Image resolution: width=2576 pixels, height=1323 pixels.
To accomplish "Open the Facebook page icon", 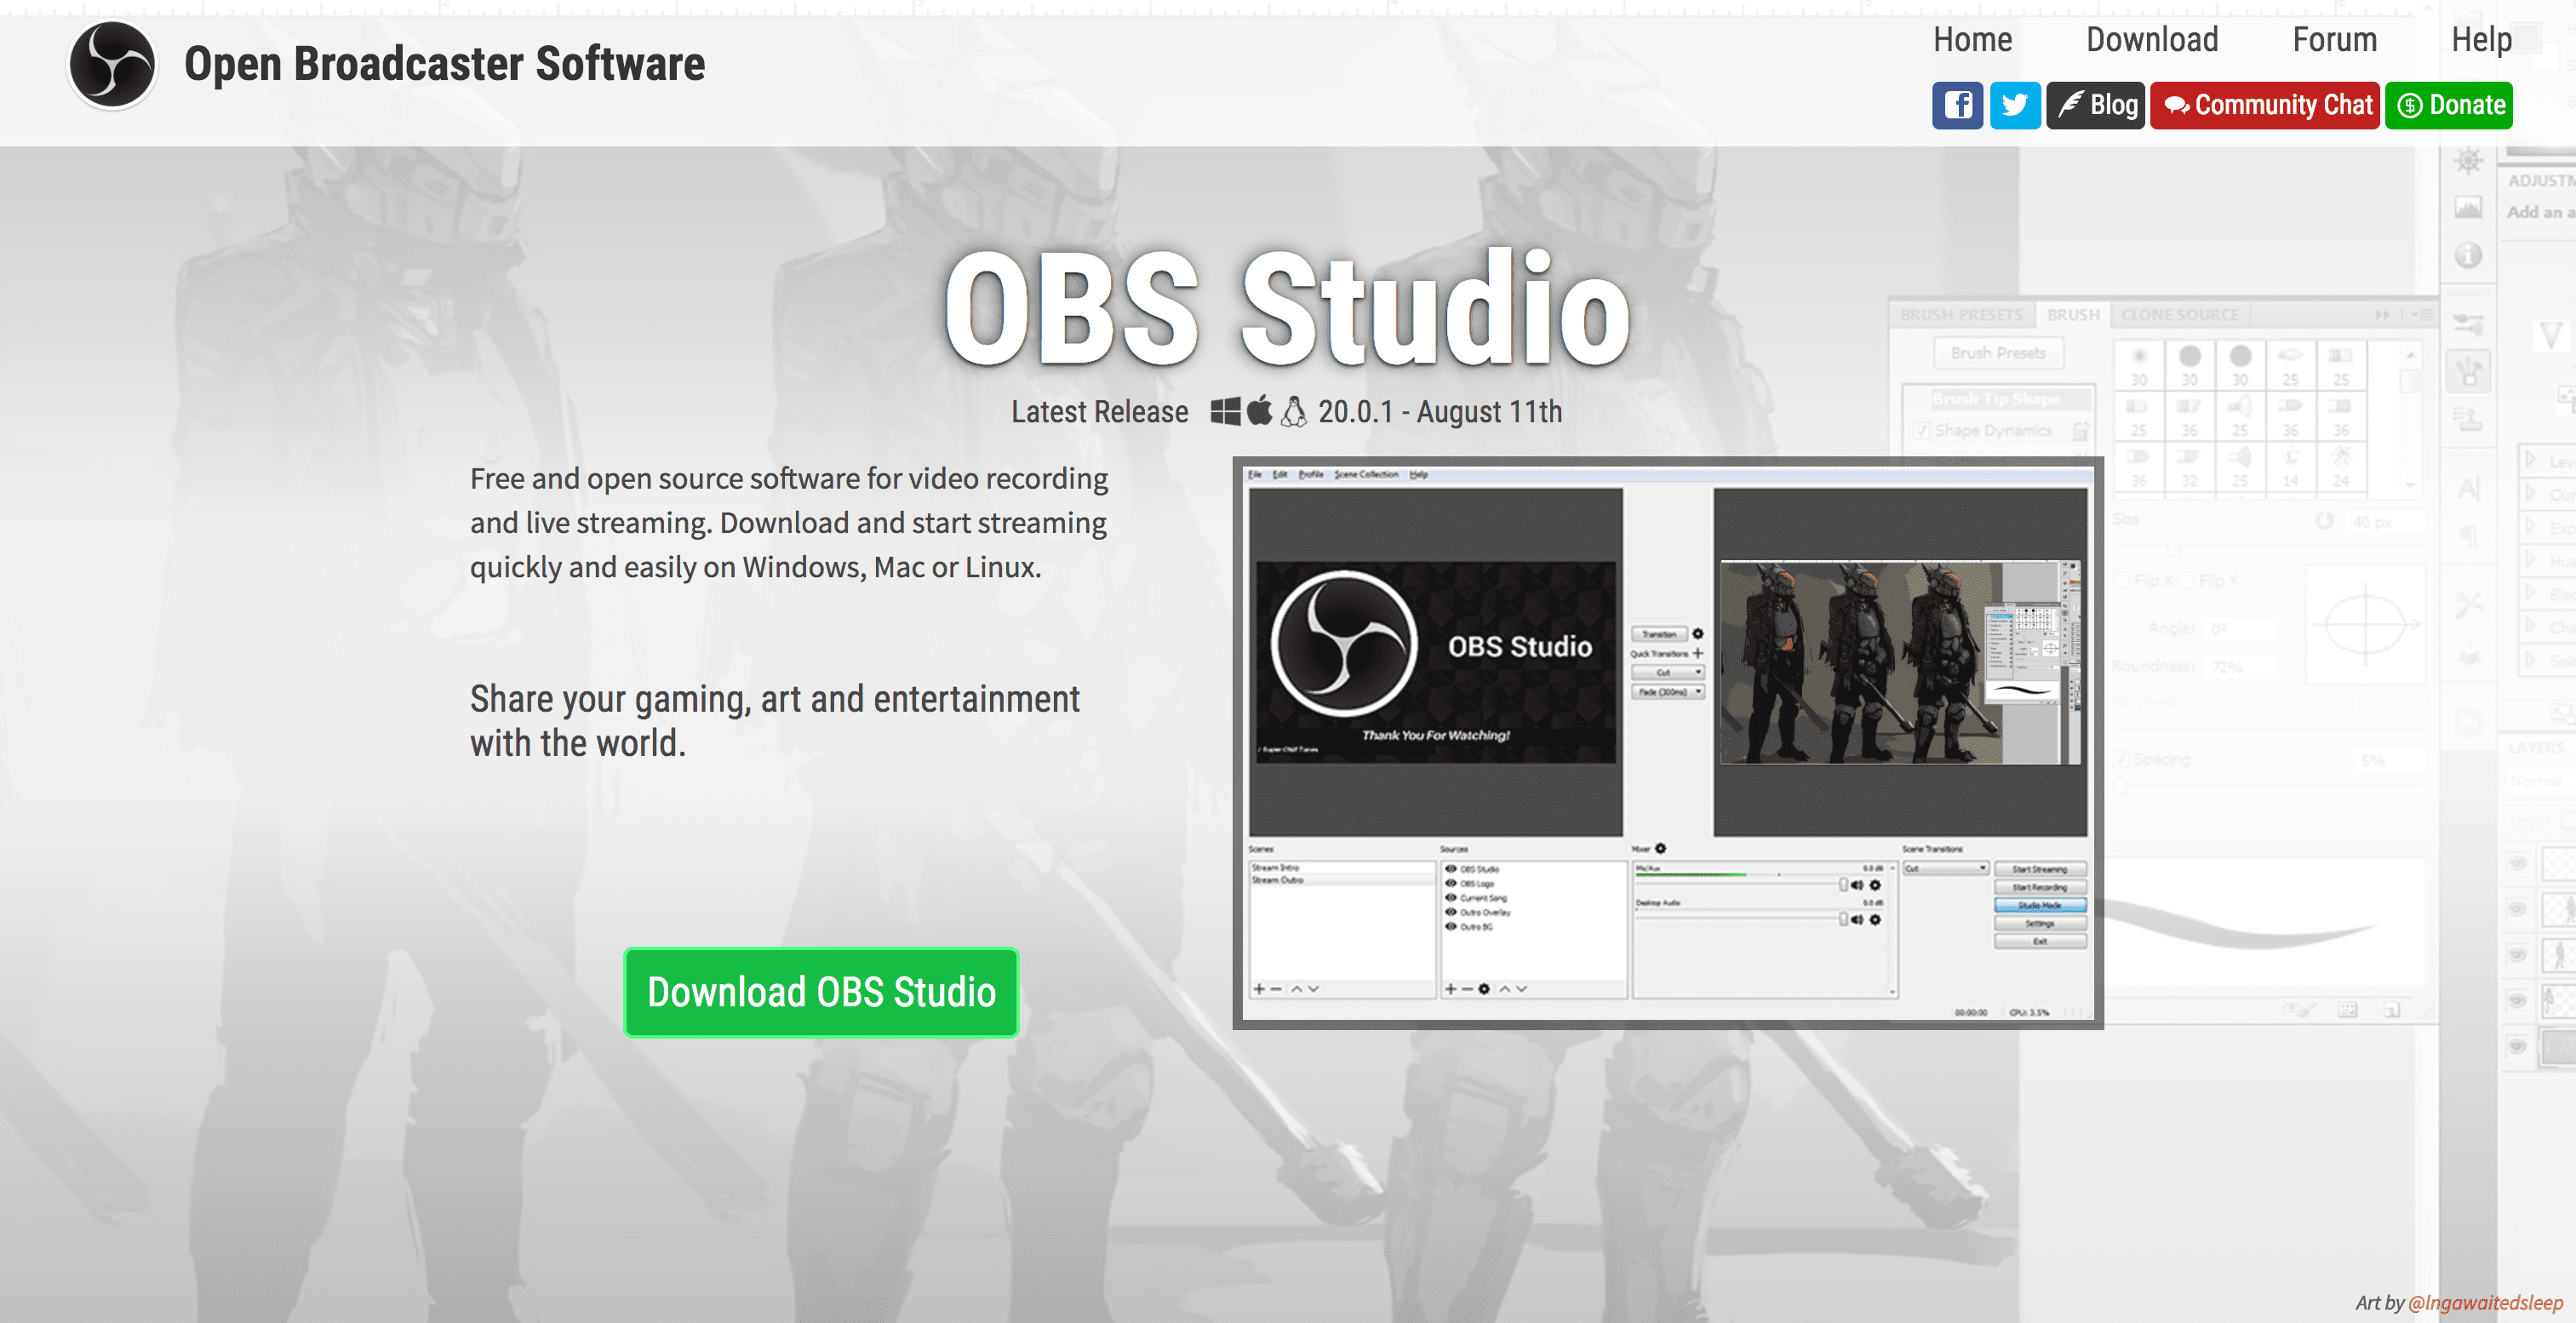I will click(x=1957, y=105).
